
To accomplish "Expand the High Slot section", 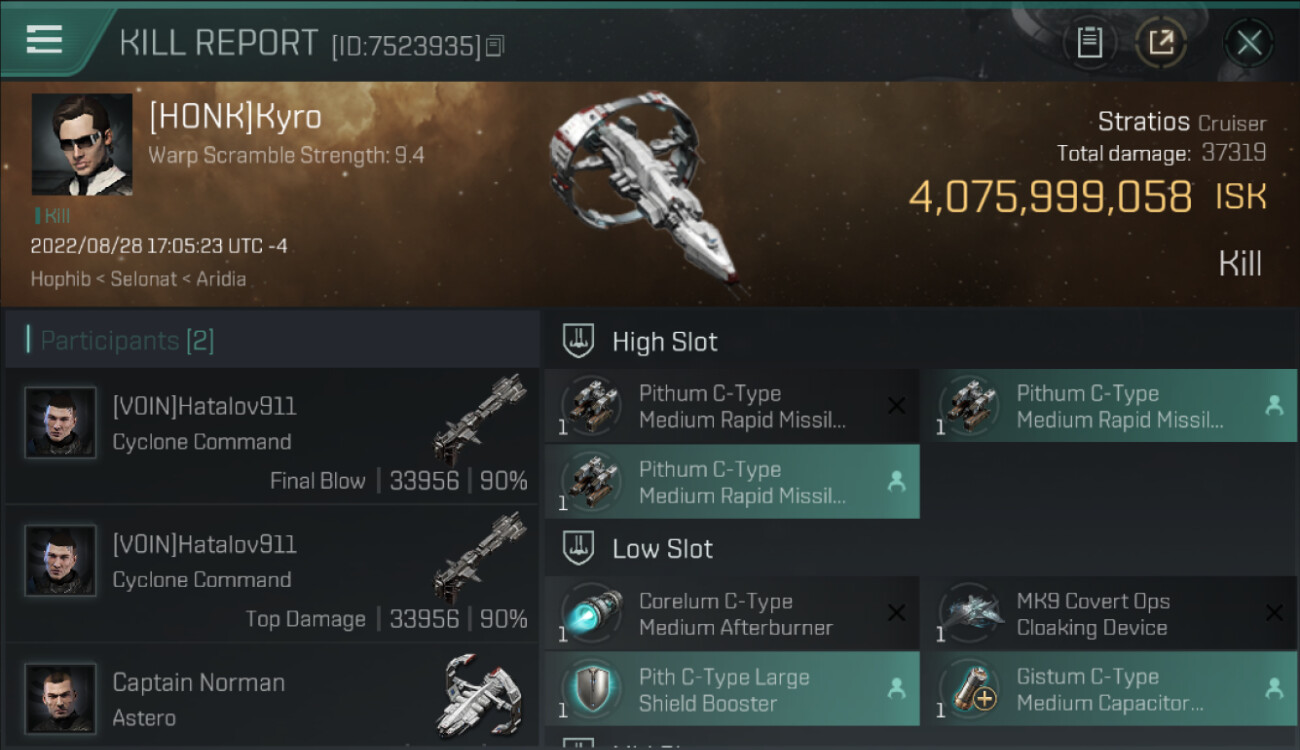I will (x=665, y=341).
